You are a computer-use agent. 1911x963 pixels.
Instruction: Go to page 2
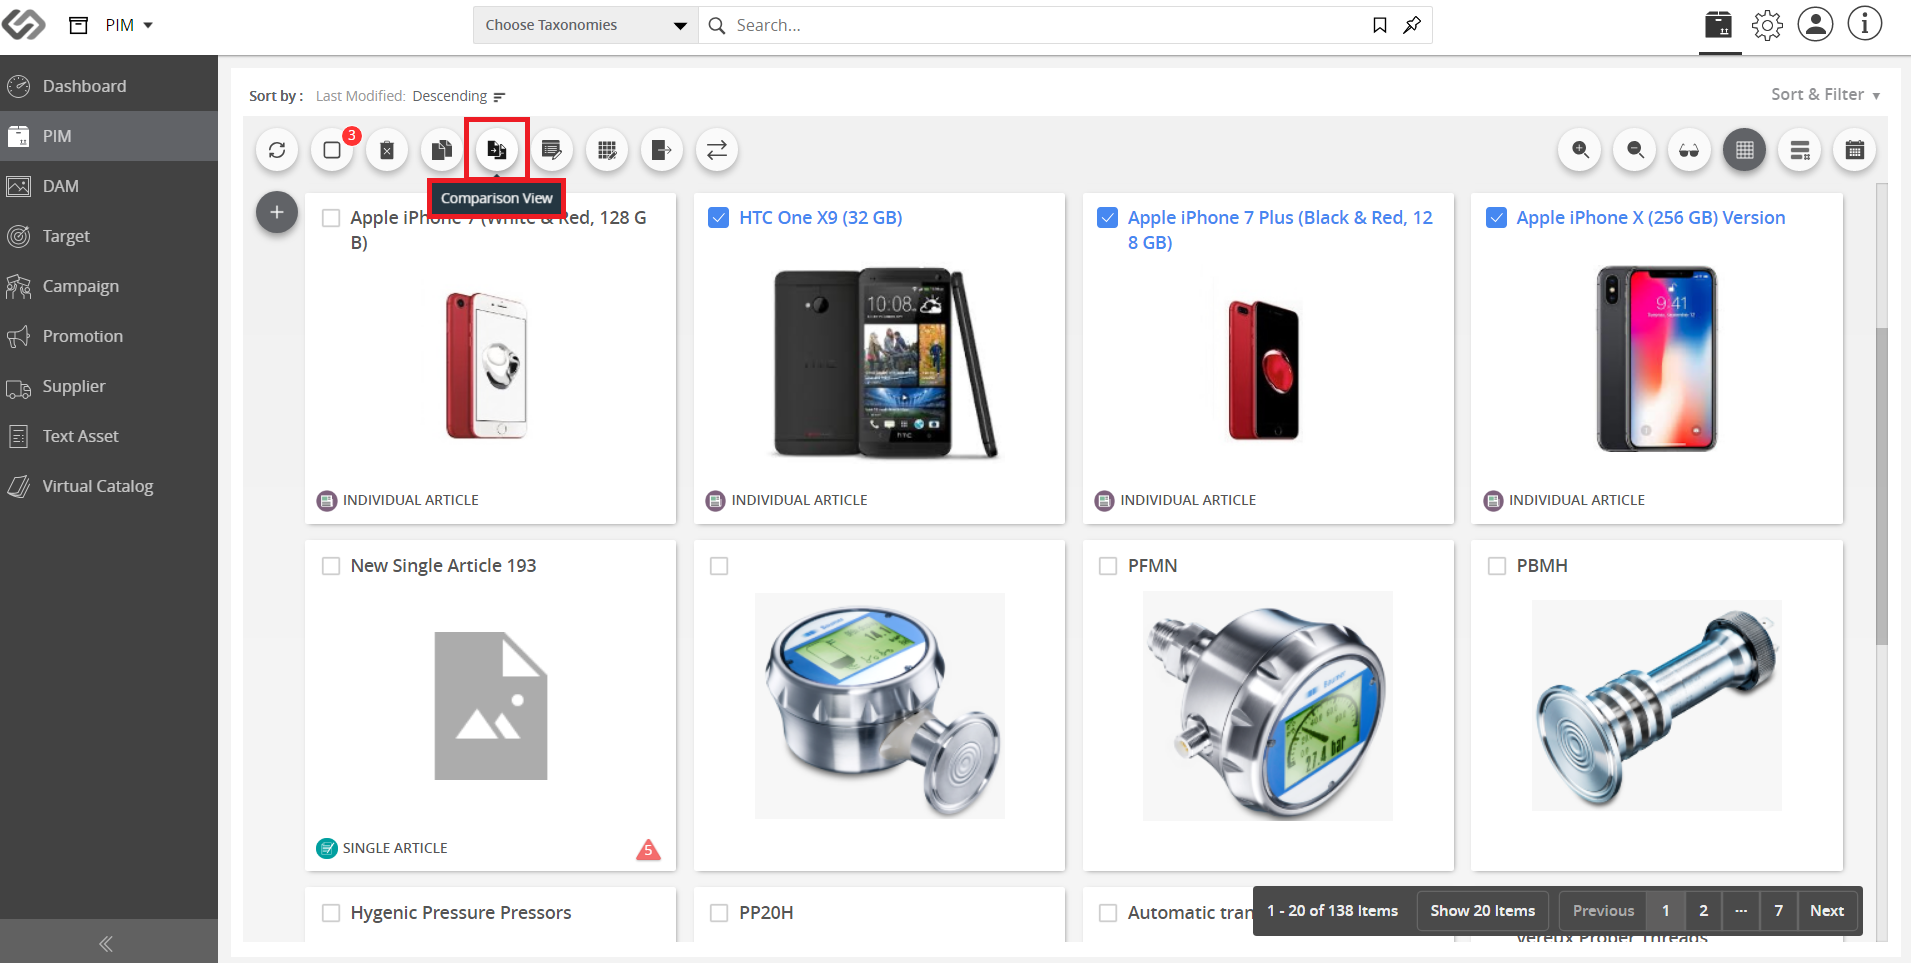[x=1703, y=911]
